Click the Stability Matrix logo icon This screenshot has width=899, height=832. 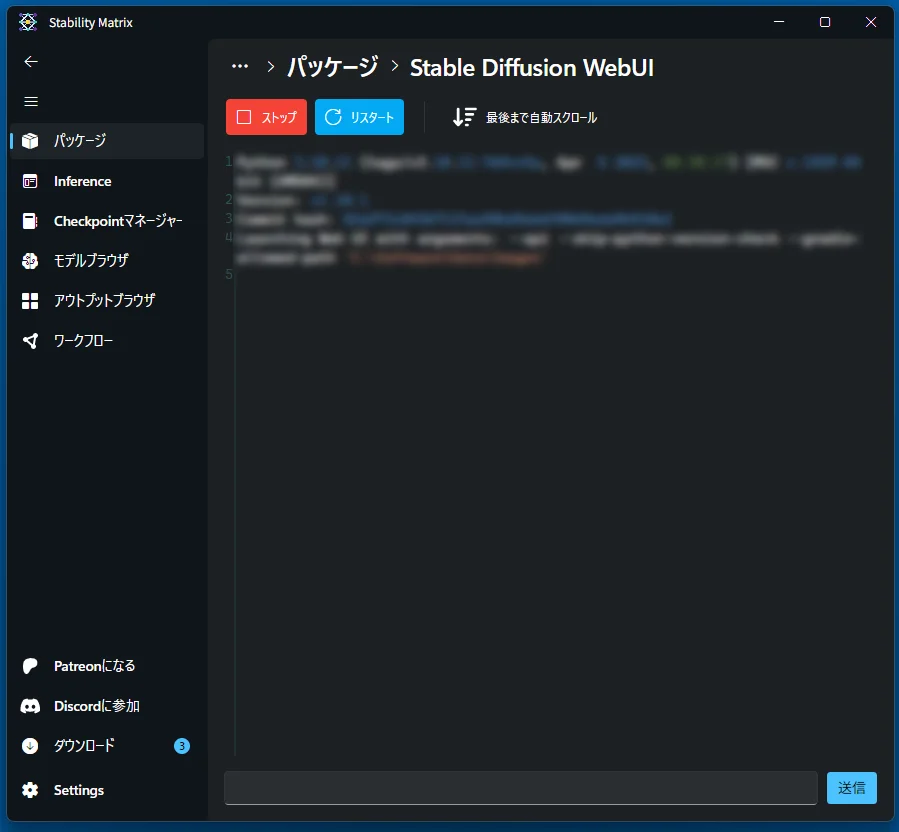27,21
